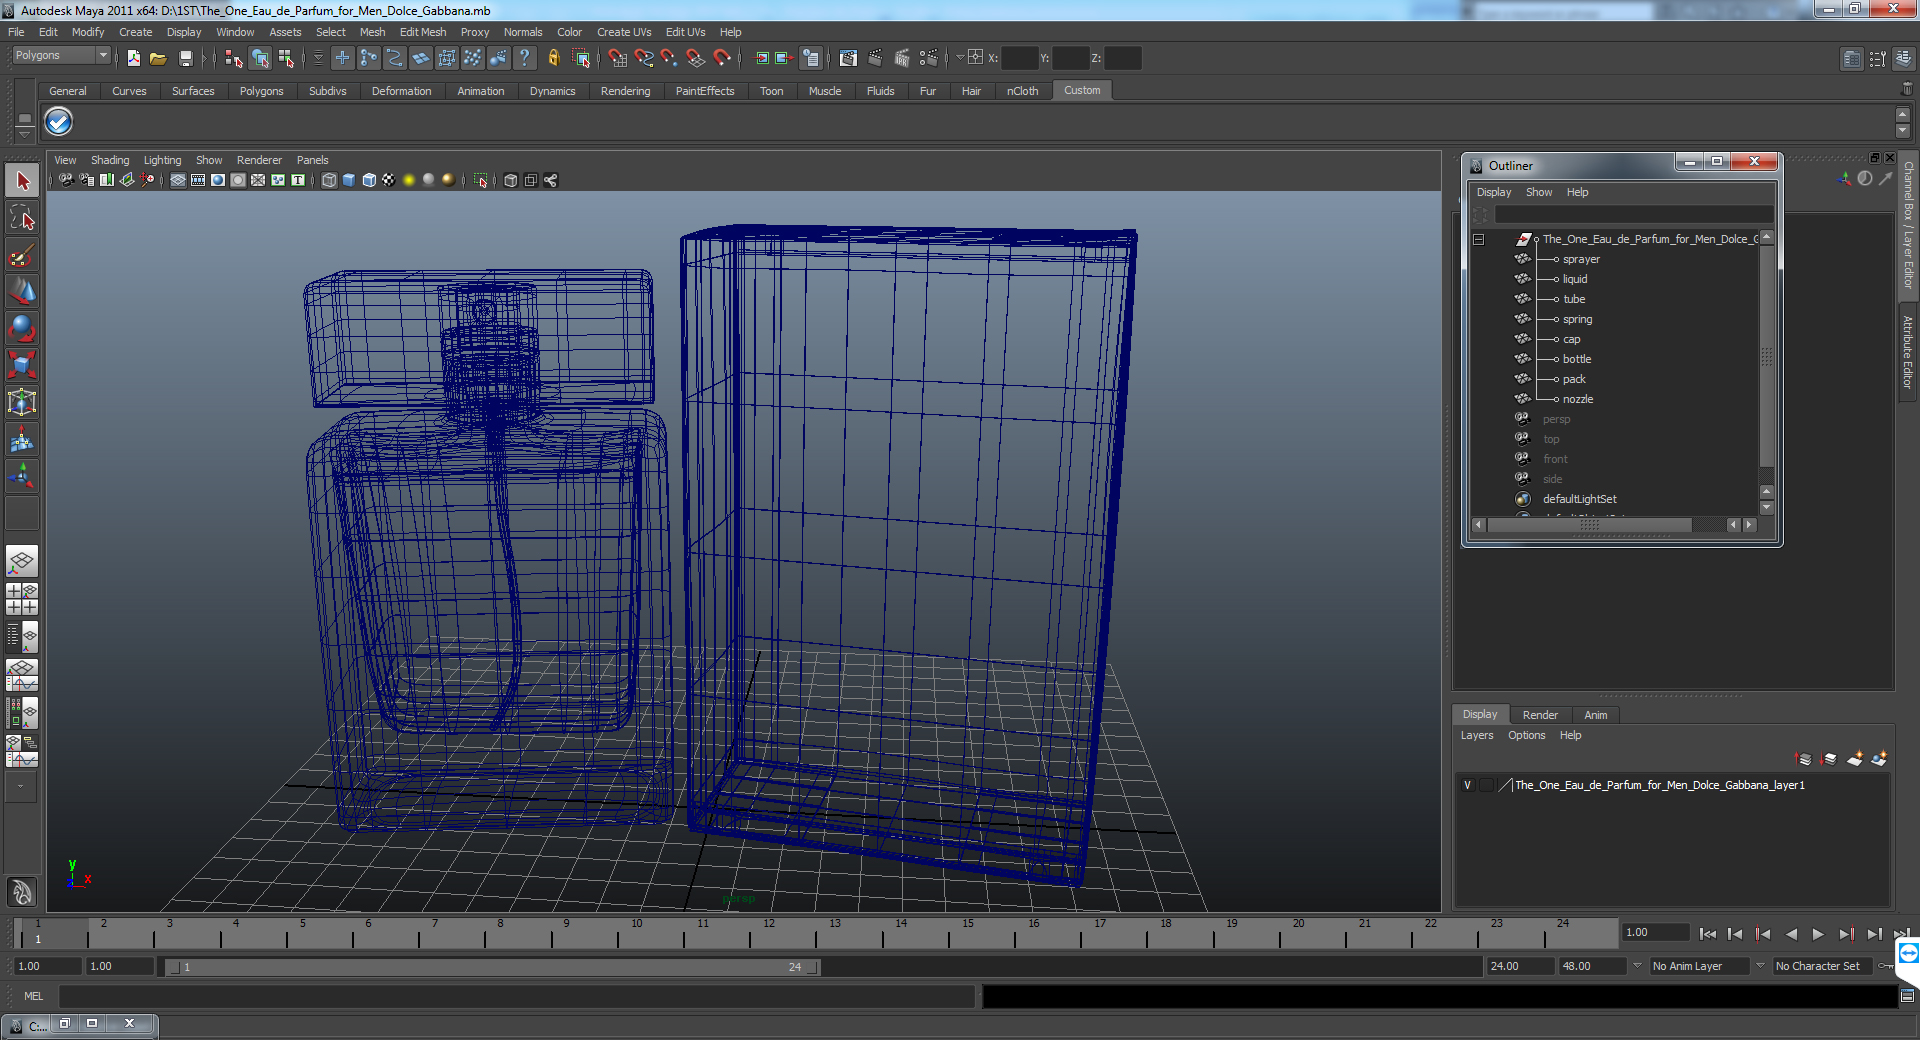Open the shelf options arrow menu
Viewport: 1920px width, 1040px height.
point(24,133)
